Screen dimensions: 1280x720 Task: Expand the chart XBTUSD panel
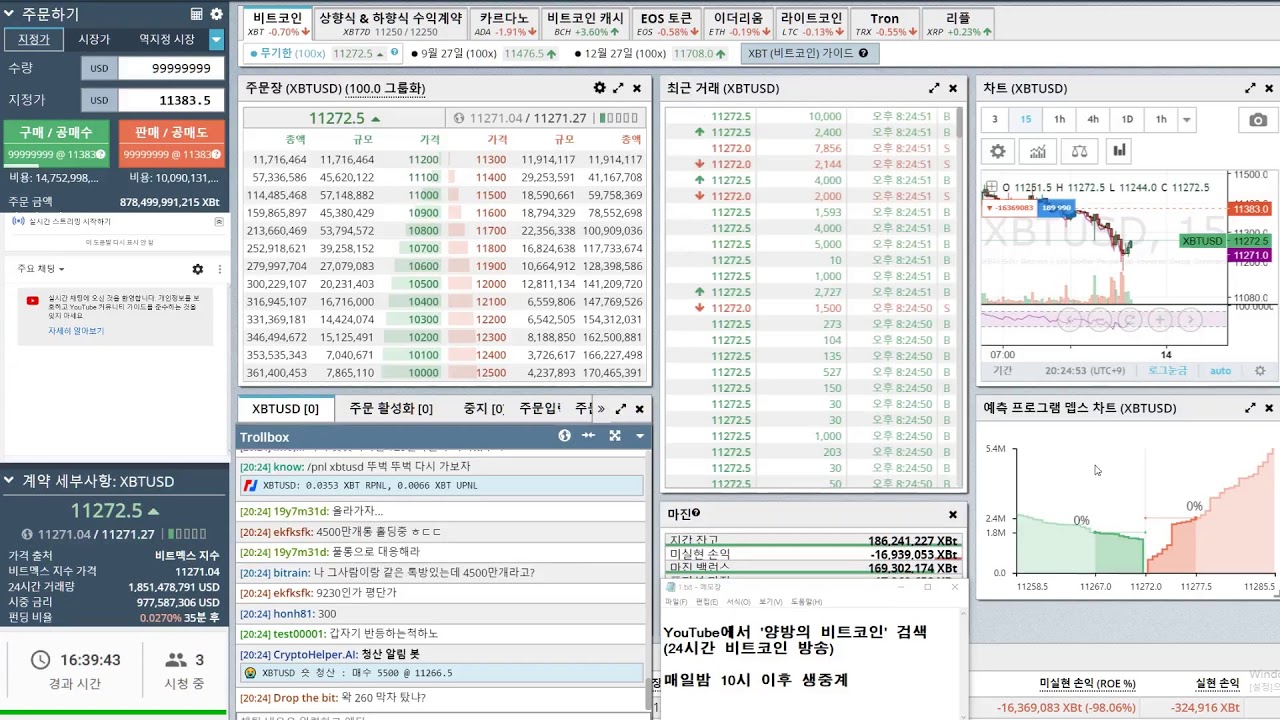pos(1250,88)
